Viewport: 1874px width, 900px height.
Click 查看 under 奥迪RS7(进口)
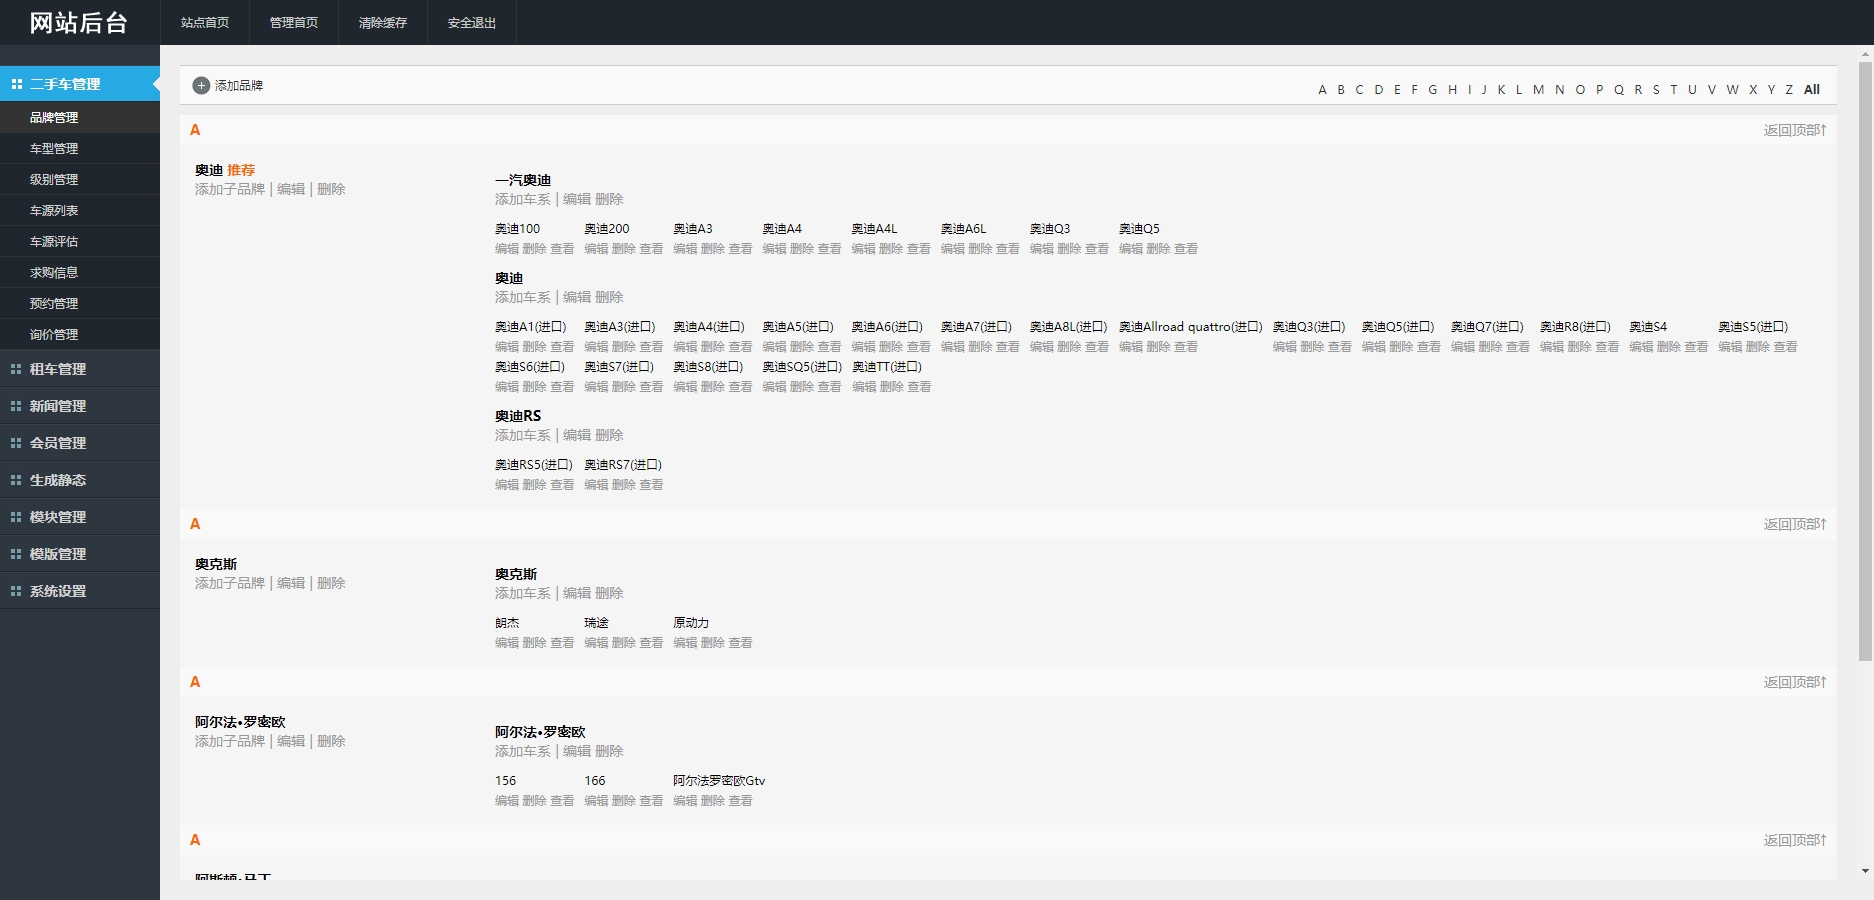(x=651, y=485)
